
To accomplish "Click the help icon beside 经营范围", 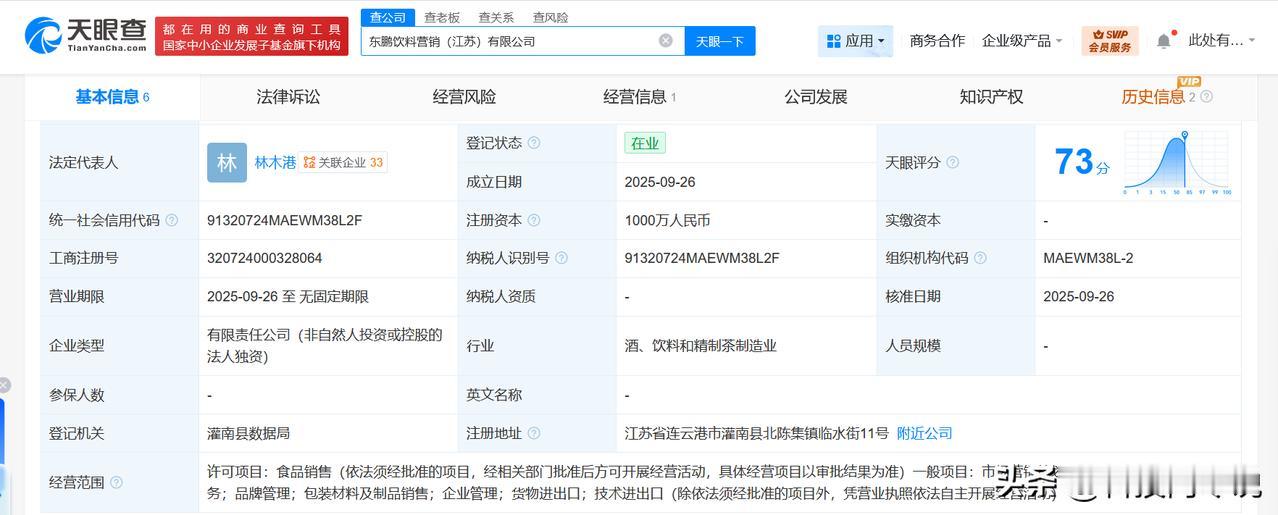I will tap(116, 482).
